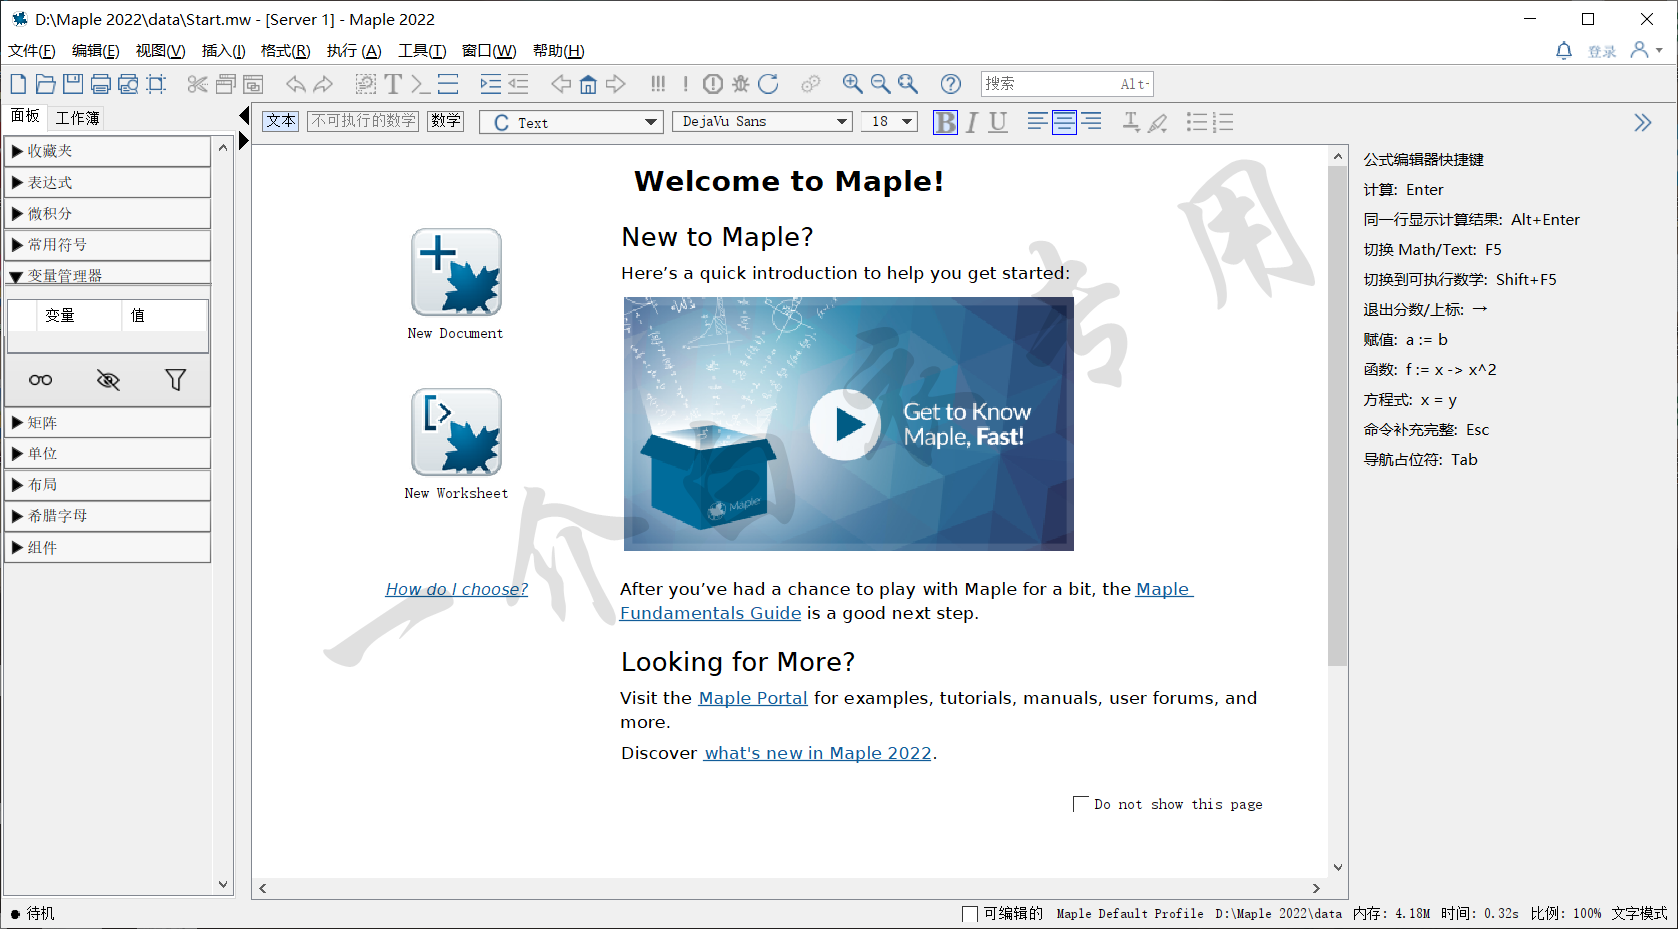This screenshot has height=929, width=1678.
Task: Click the New Document maple icon
Action: point(456,272)
